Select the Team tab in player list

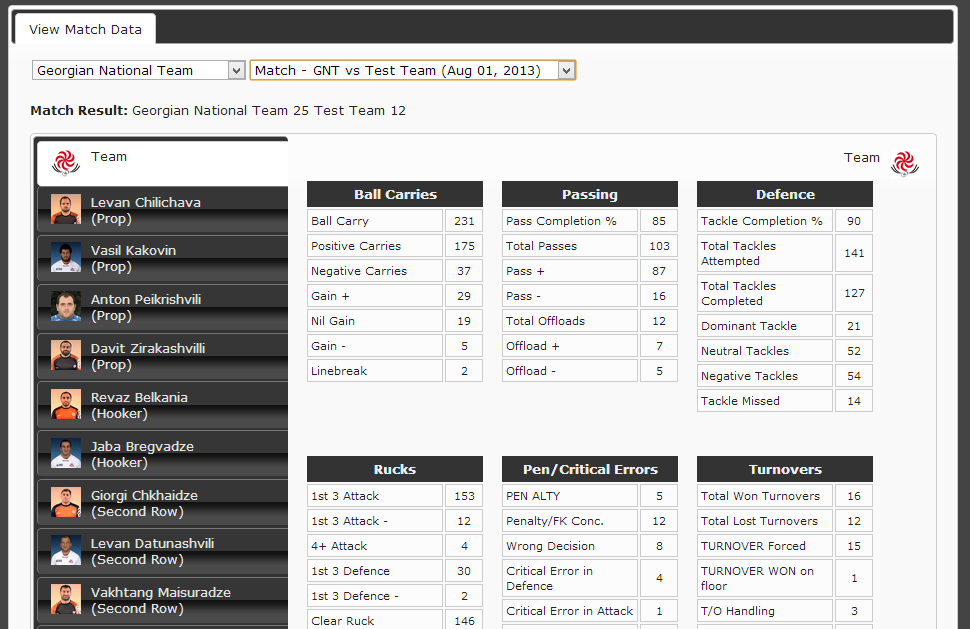(163, 163)
